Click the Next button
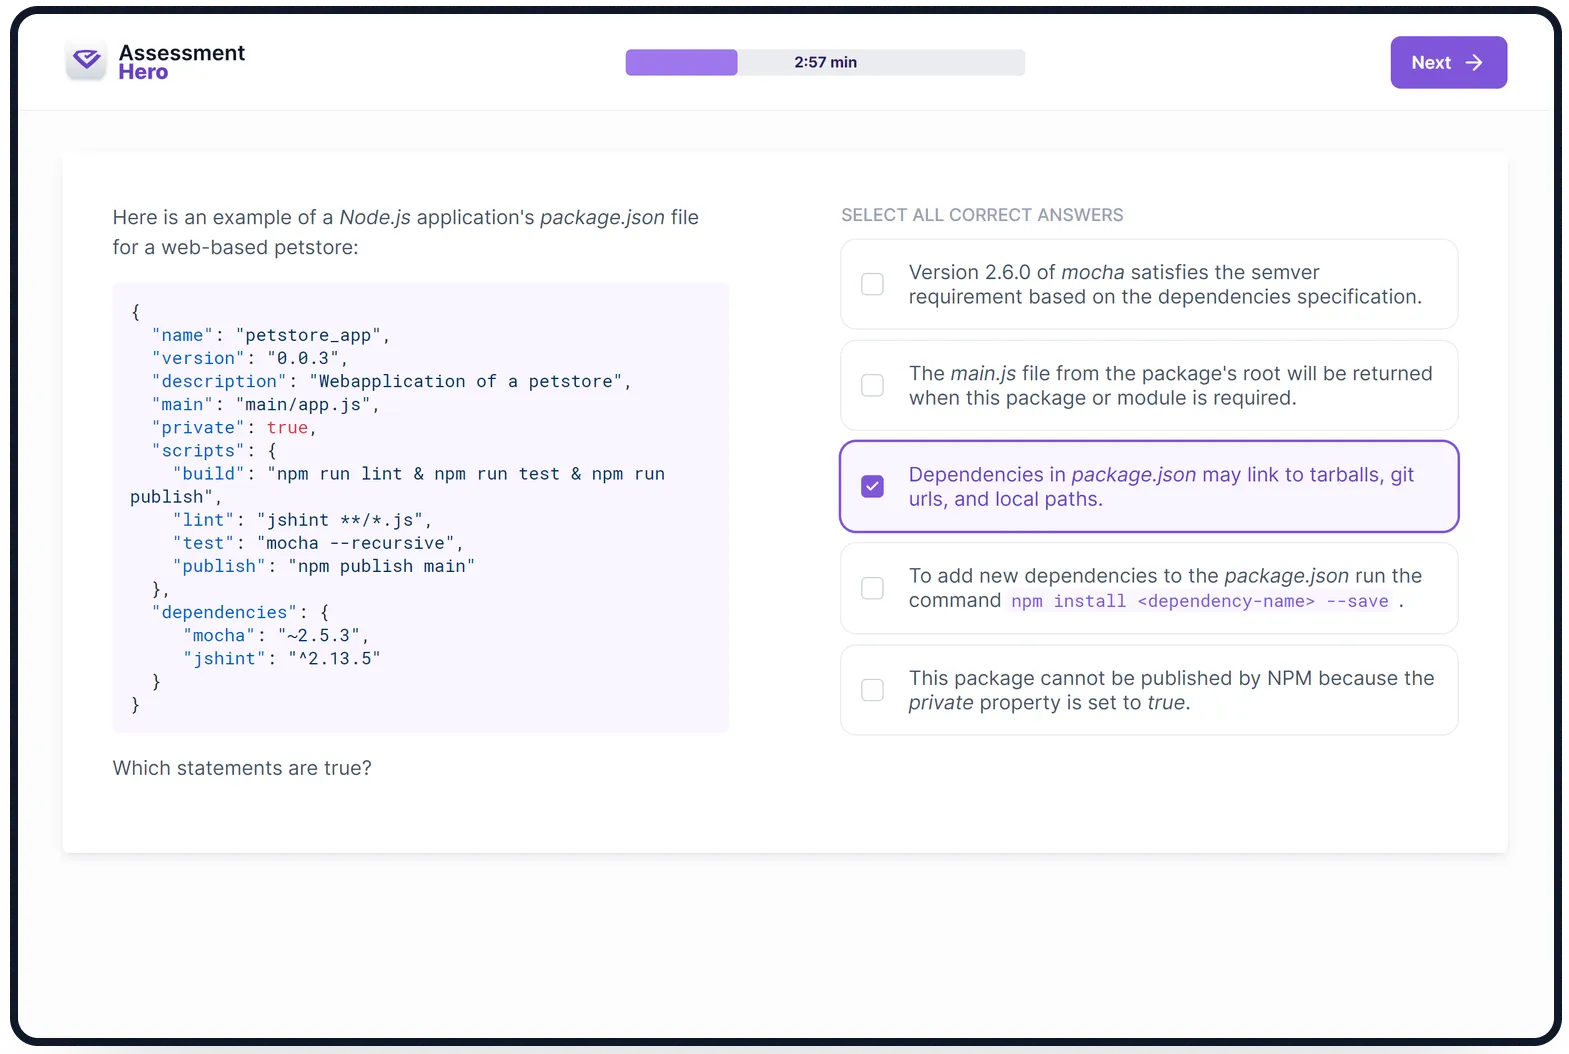The width and height of the screenshot is (1569, 1054). [1448, 62]
